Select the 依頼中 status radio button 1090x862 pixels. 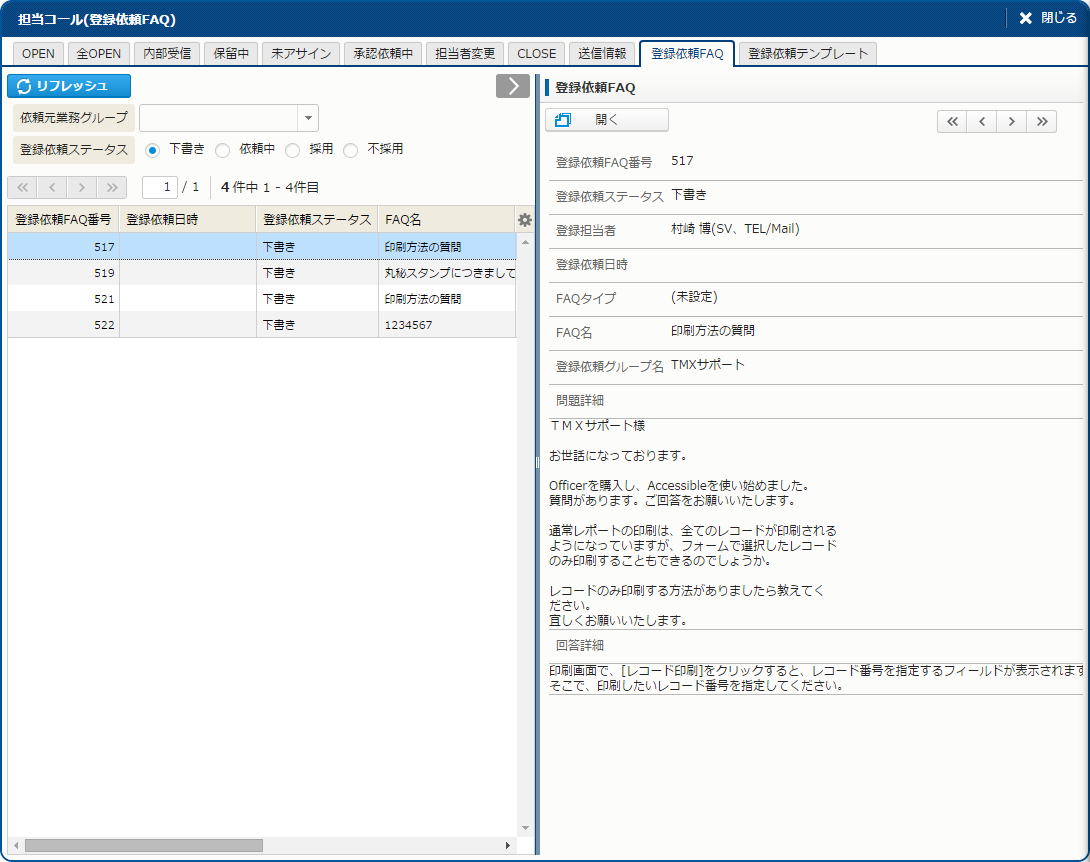[223, 150]
